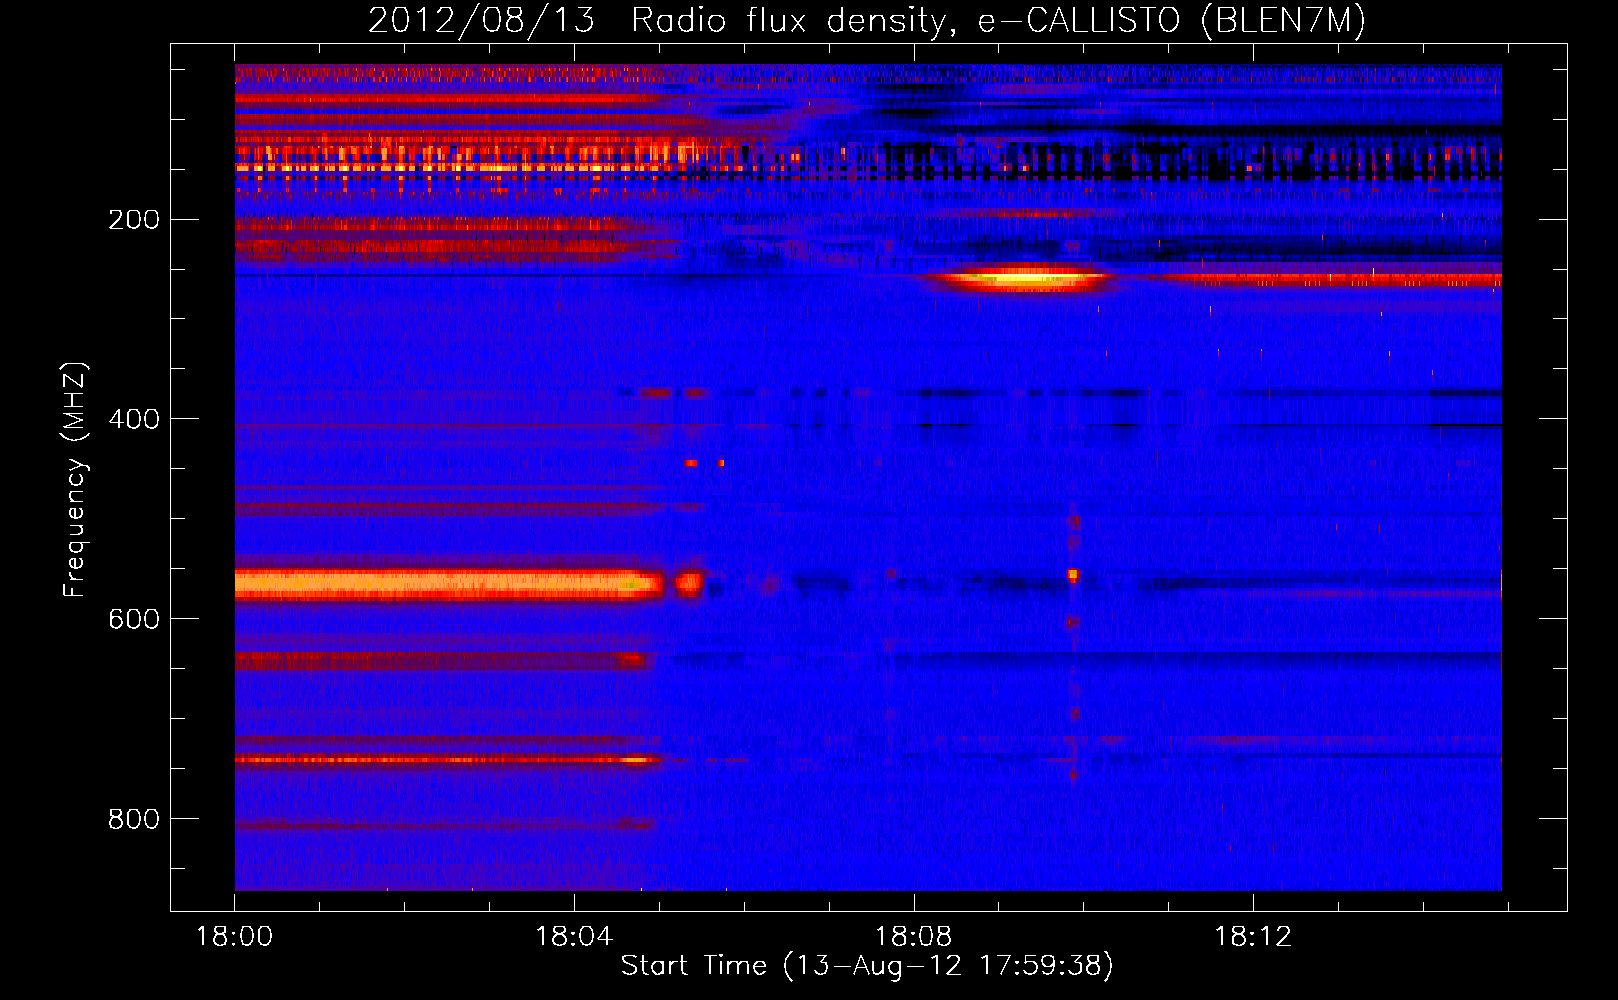1618x1000 pixels.
Task: Click the '18:00' time tick label
Action: tap(234, 936)
